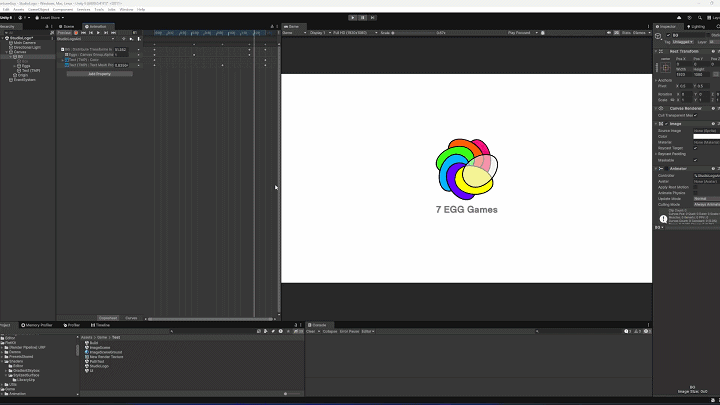This screenshot has height=405, width=720.
Task: Select Directional Light in the Hierarchy
Action: pos(27,47)
